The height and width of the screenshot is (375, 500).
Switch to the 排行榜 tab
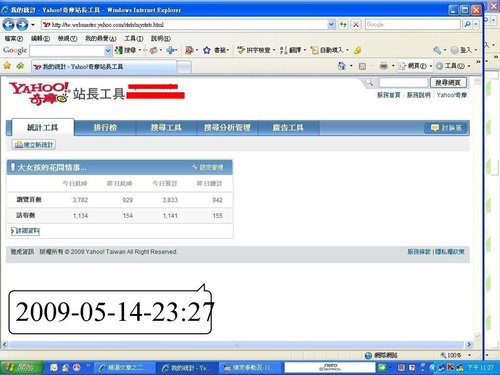[105, 127]
